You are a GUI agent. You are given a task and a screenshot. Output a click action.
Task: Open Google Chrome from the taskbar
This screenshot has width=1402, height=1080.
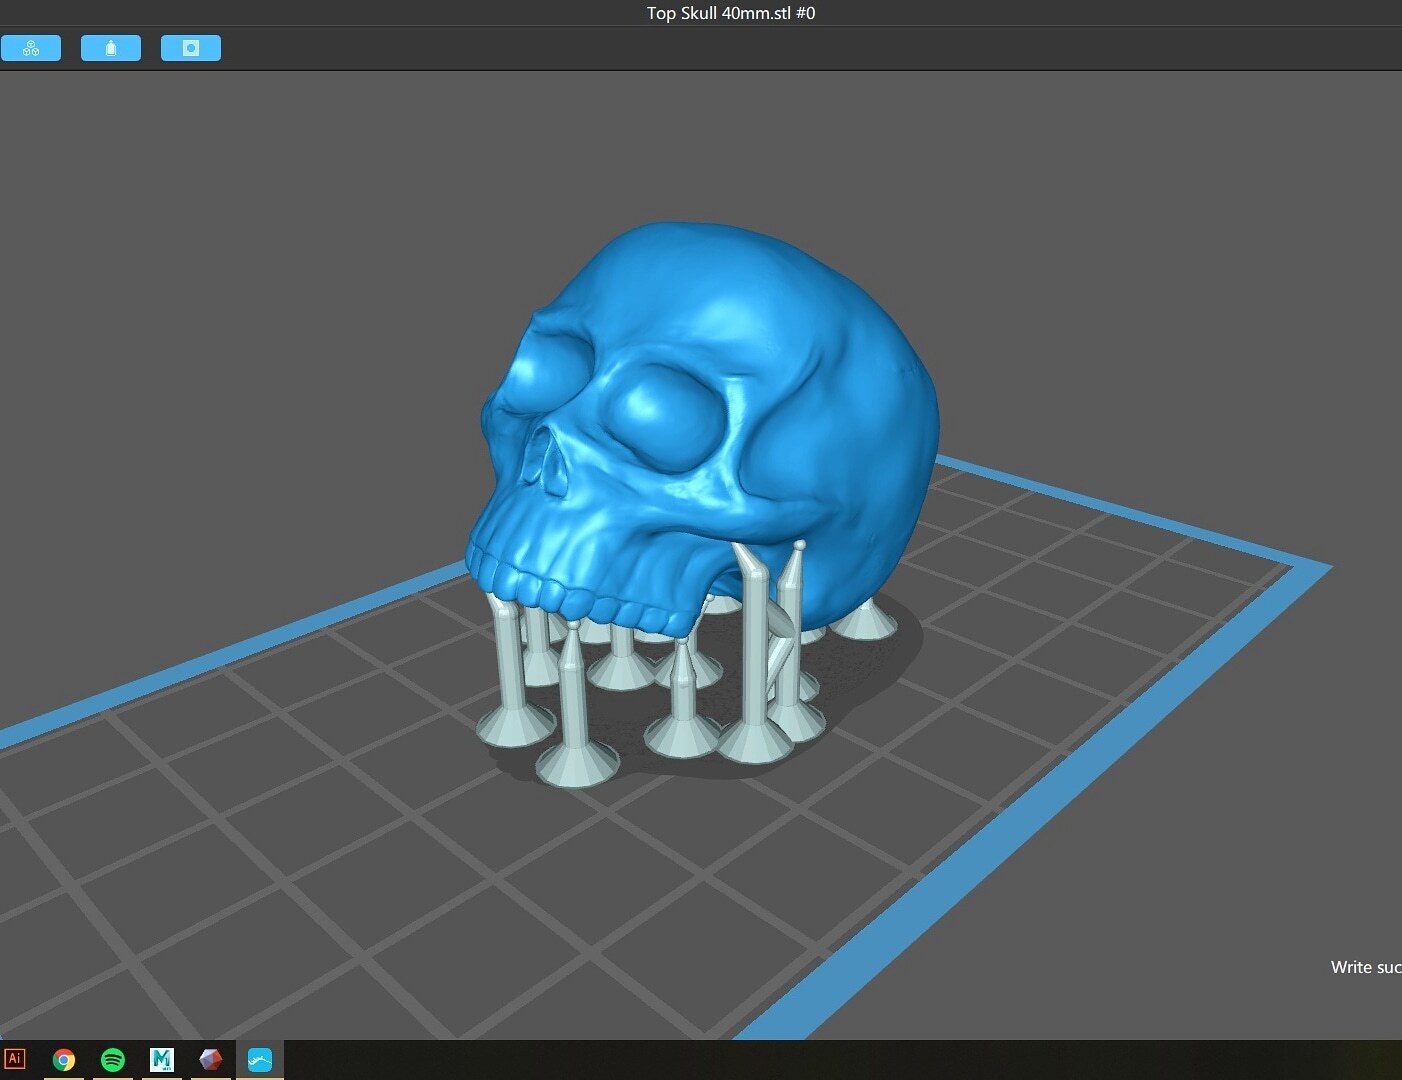pyautogui.click(x=64, y=1059)
